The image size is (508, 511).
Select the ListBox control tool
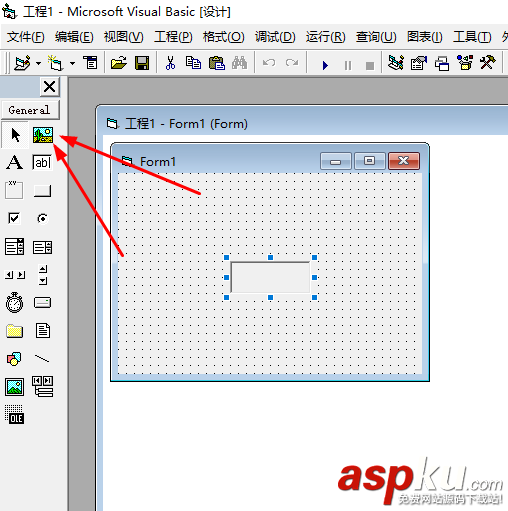[42, 247]
